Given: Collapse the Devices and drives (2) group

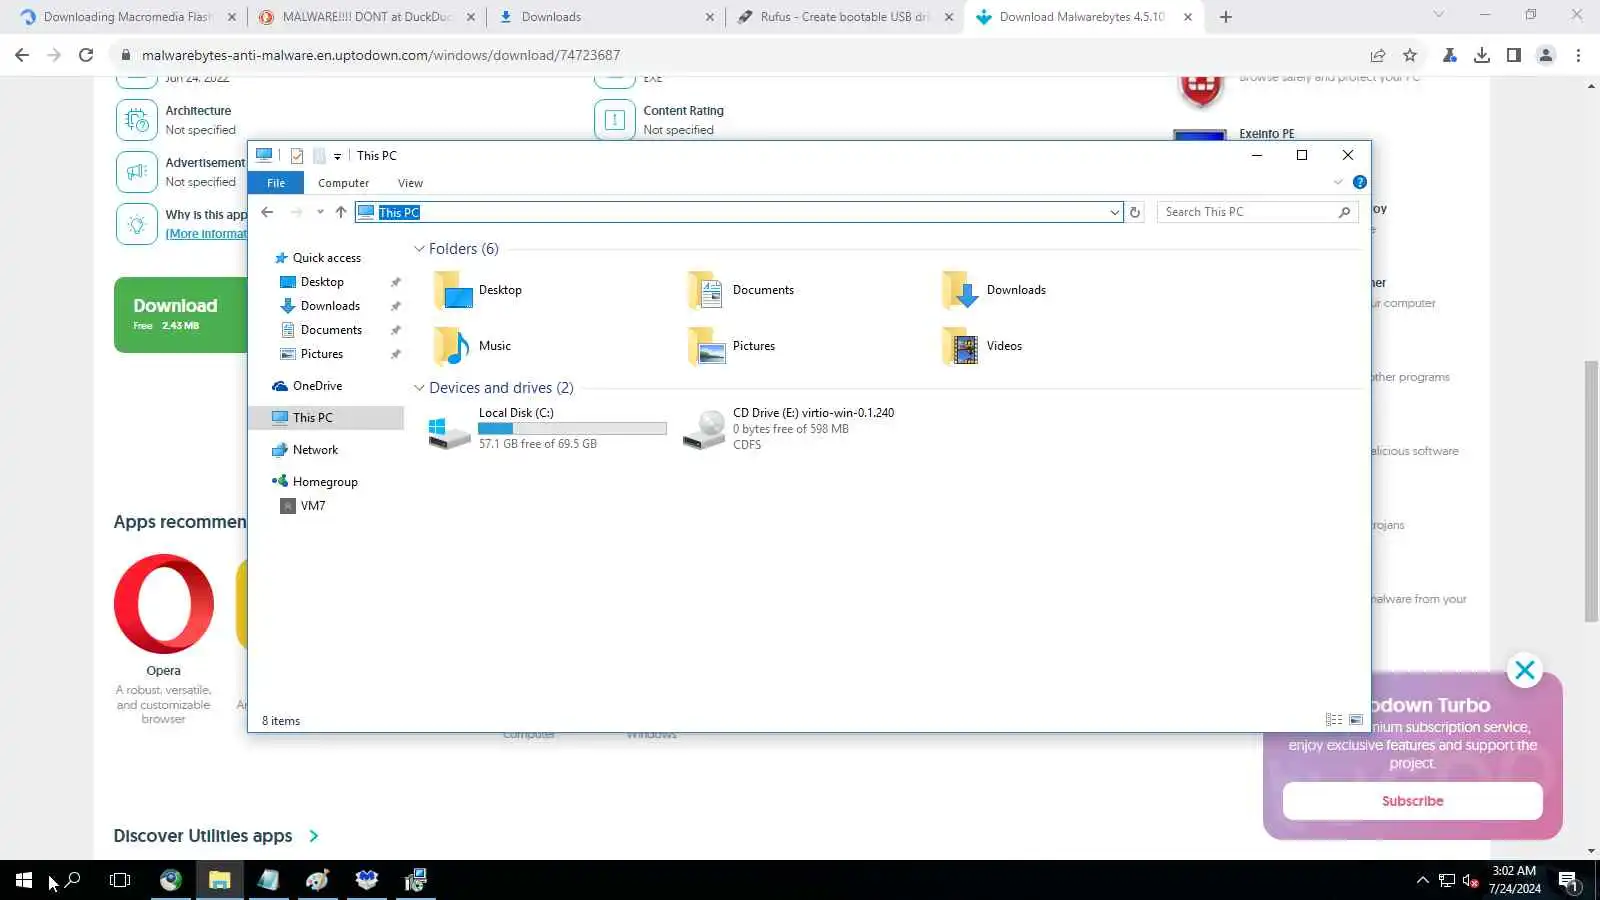Looking at the screenshot, I should point(419,388).
